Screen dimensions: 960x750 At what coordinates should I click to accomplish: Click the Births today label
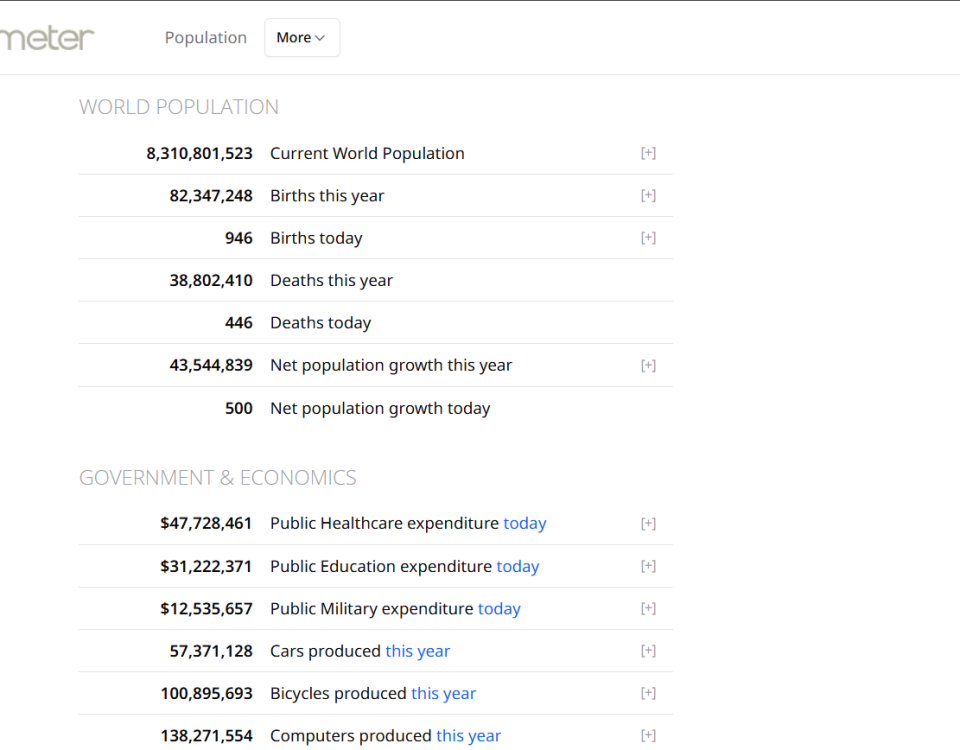[316, 238]
